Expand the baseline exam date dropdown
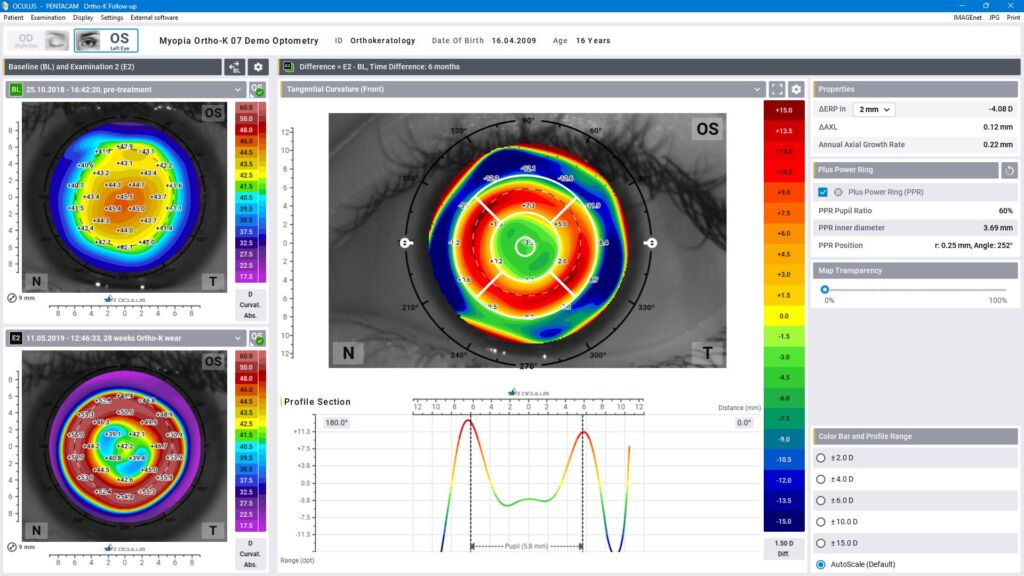1024x576 pixels. 238,89
